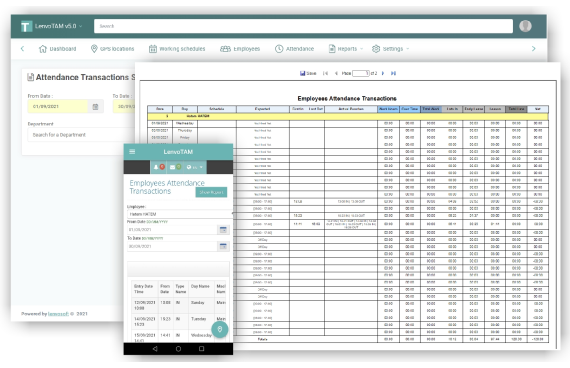Expand the Reports dropdown menu
The image size is (570, 368).
pyautogui.click(x=346, y=49)
